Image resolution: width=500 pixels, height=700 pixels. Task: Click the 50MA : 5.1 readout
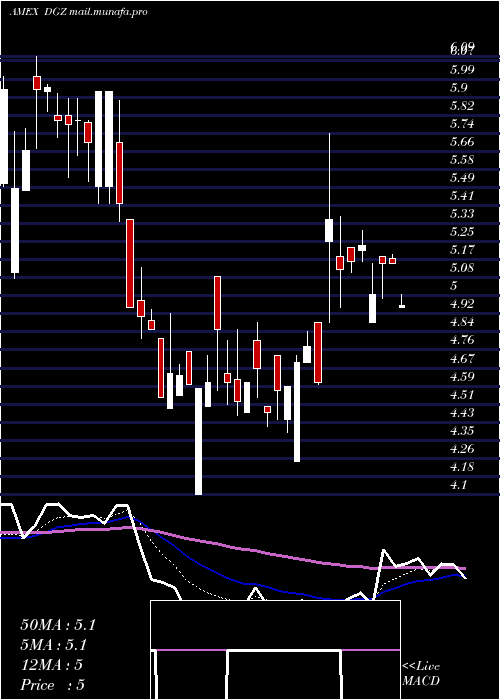[x=58, y=625]
